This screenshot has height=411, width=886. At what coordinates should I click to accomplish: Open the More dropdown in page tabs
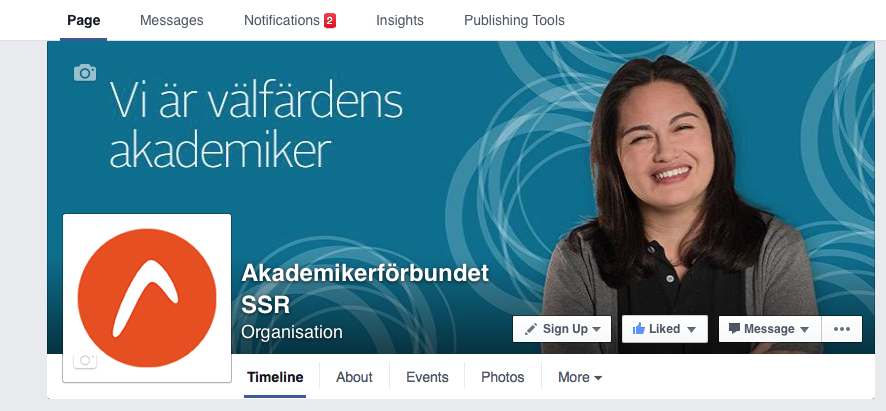tap(580, 377)
